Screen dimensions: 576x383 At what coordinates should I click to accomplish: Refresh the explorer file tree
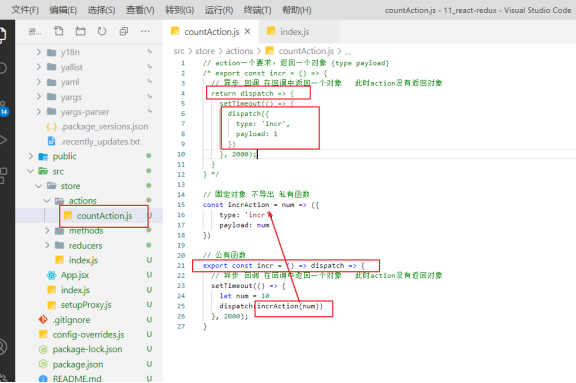102,31
